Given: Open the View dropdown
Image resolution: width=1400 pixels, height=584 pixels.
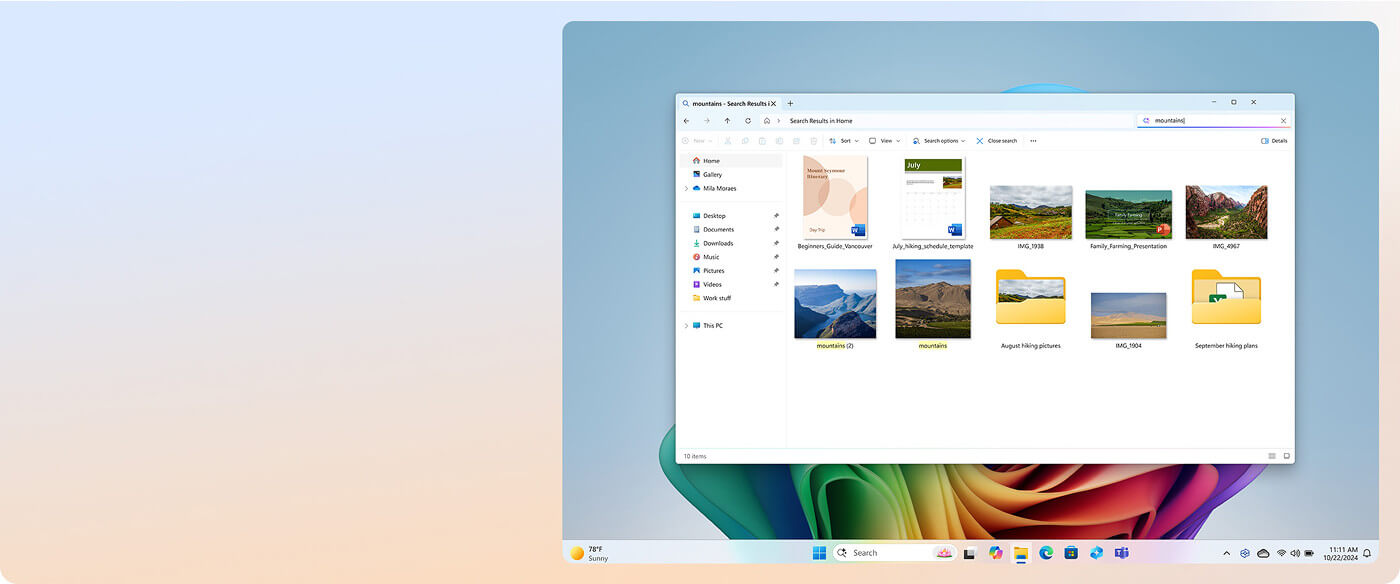Looking at the screenshot, I should click(884, 141).
